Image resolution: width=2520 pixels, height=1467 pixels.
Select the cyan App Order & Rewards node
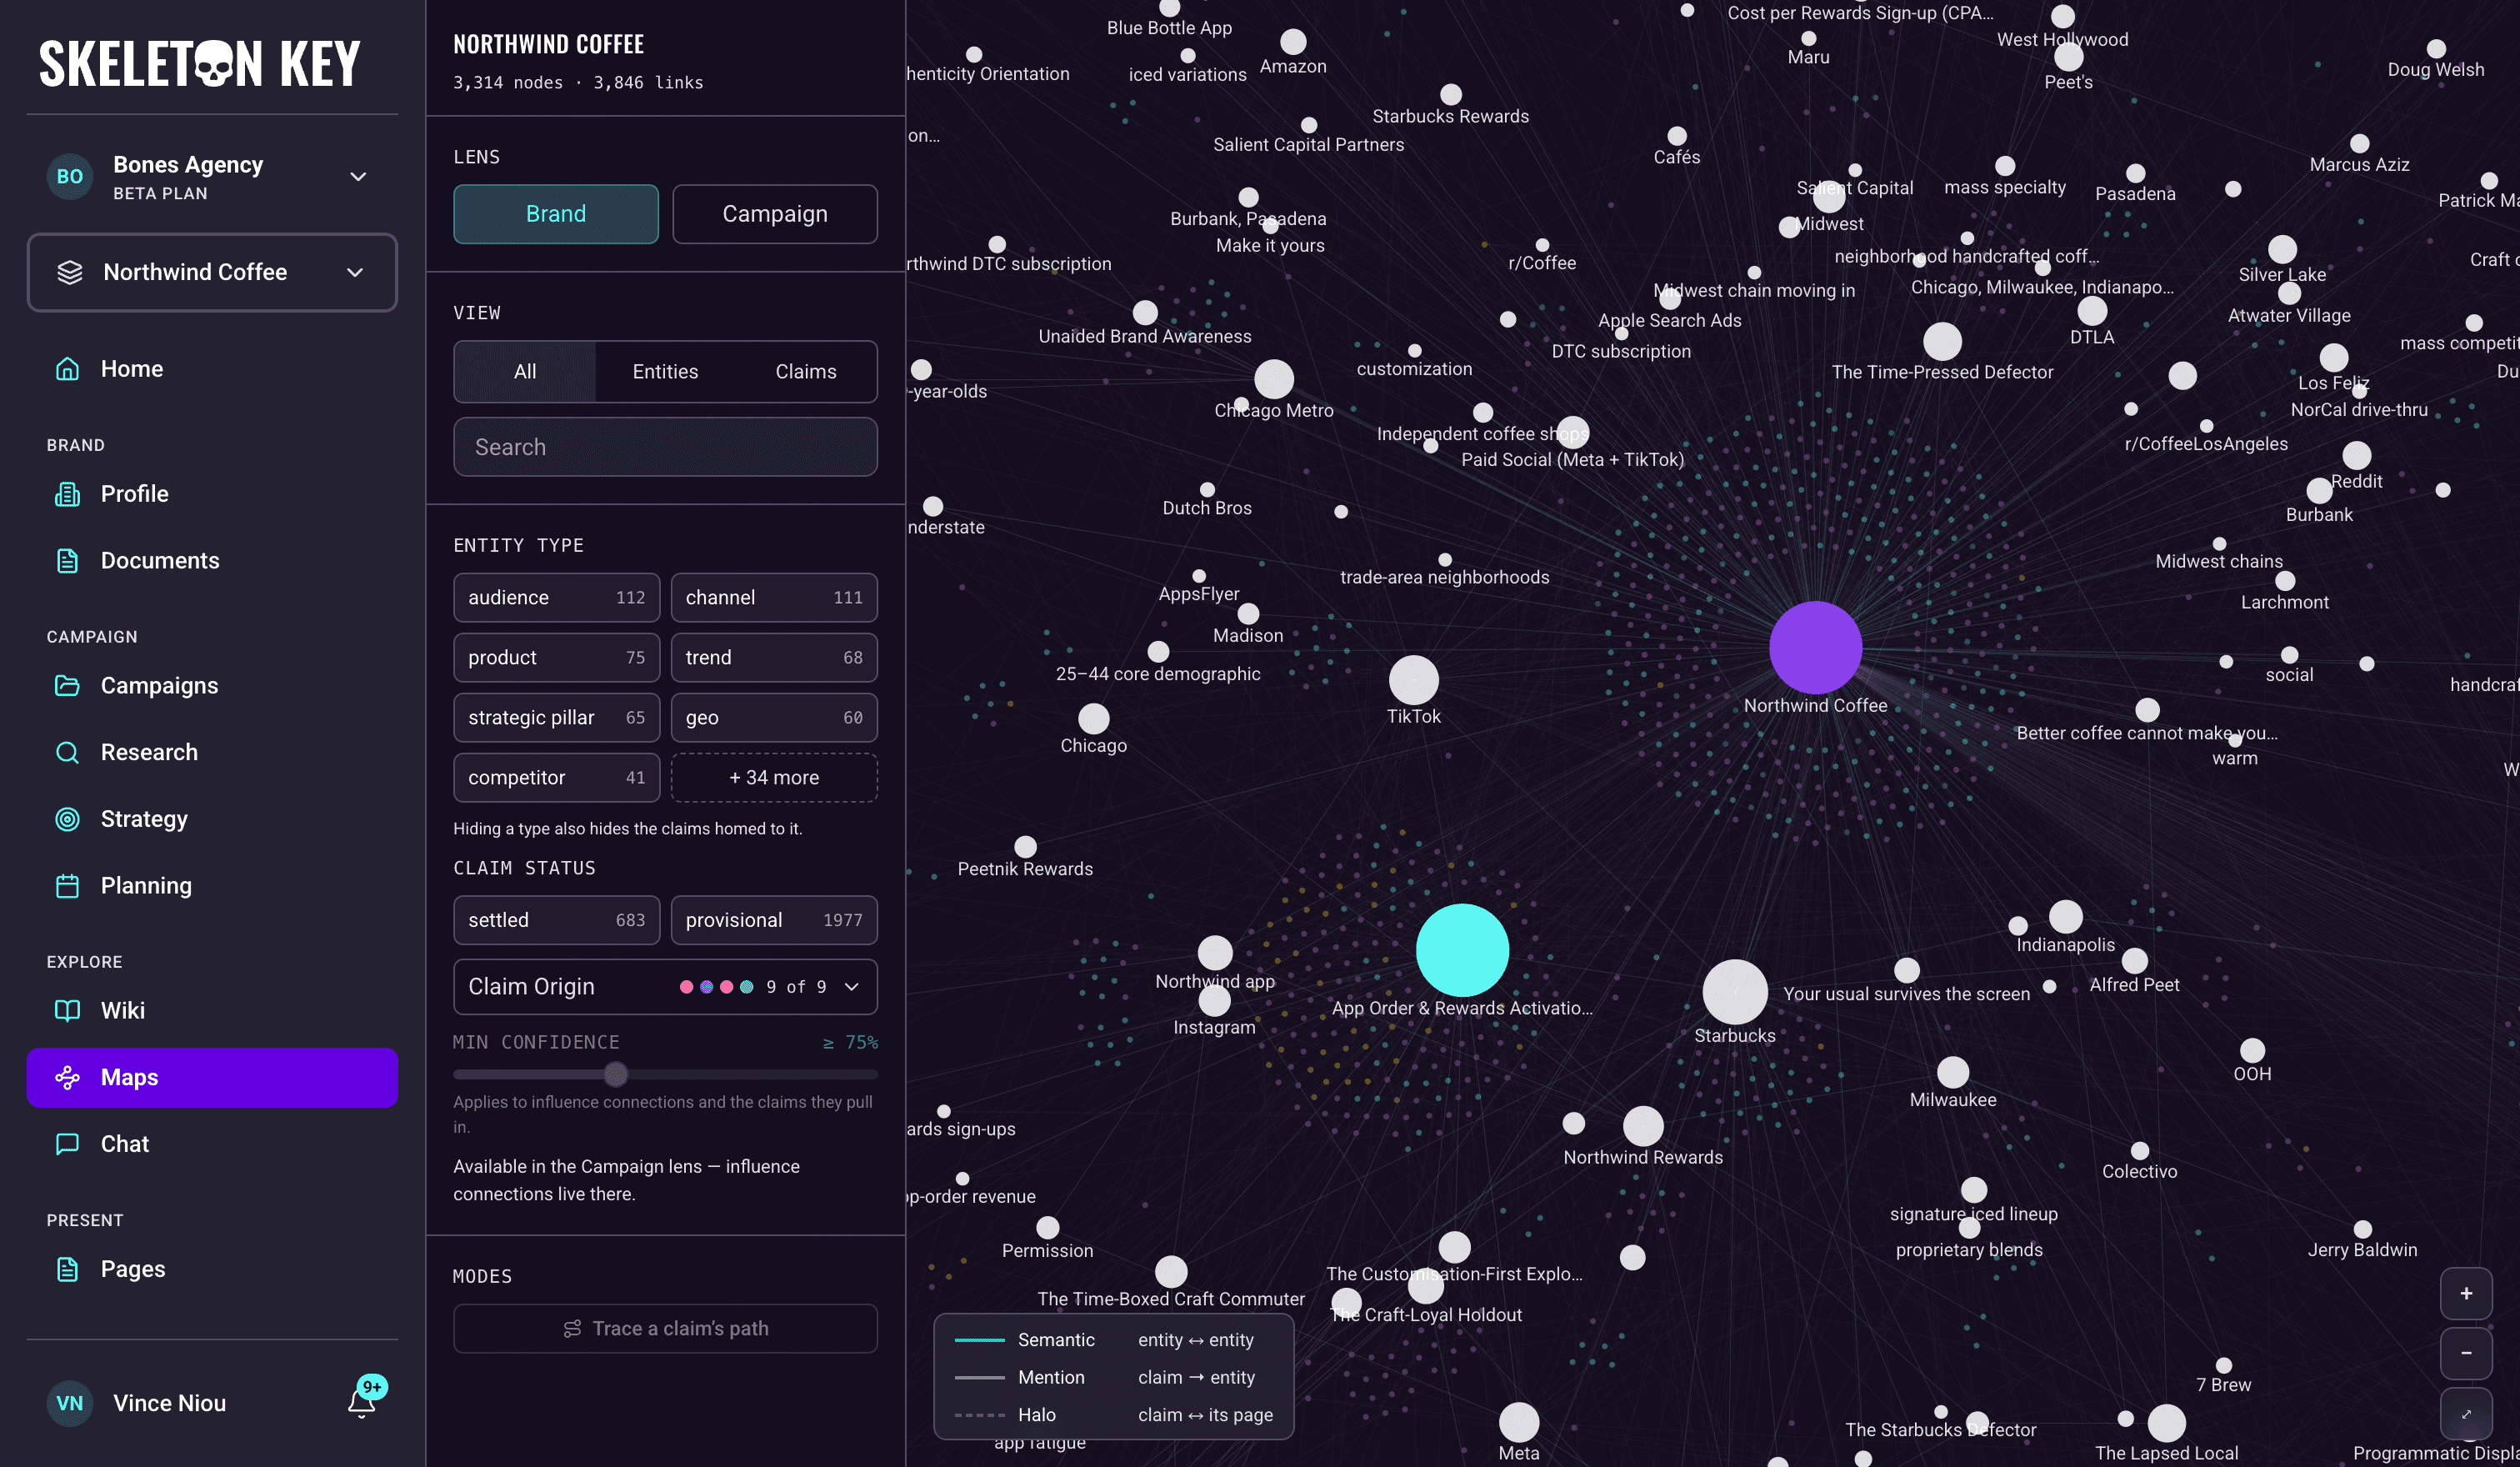1462,950
